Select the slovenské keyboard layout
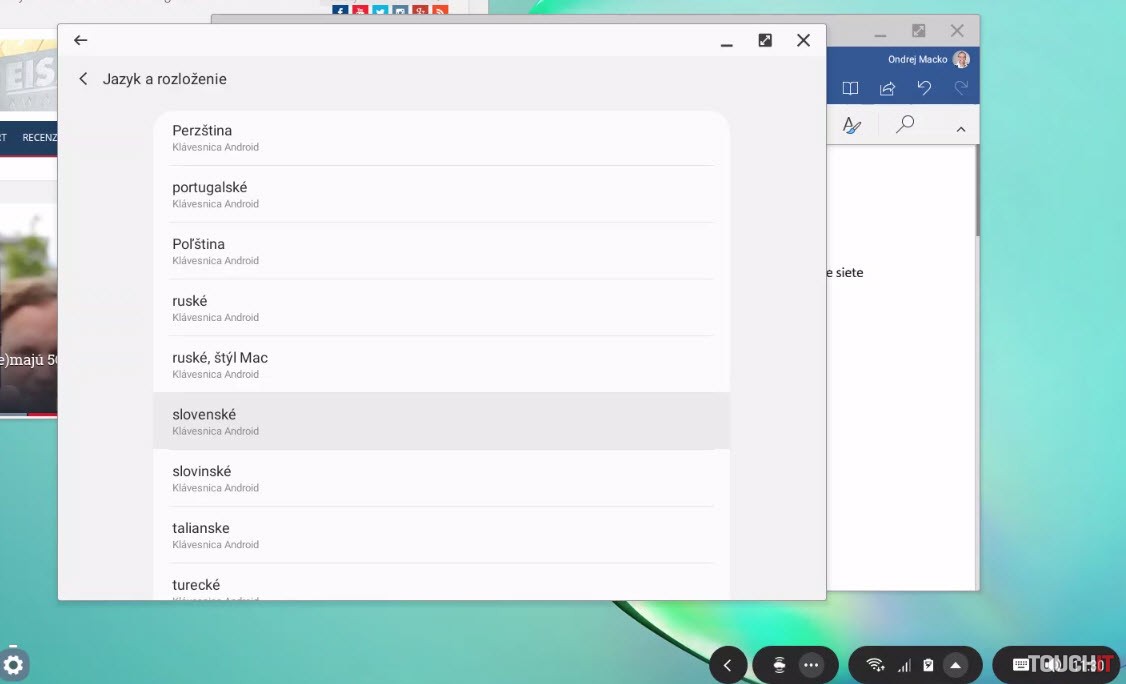 point(441,421)
